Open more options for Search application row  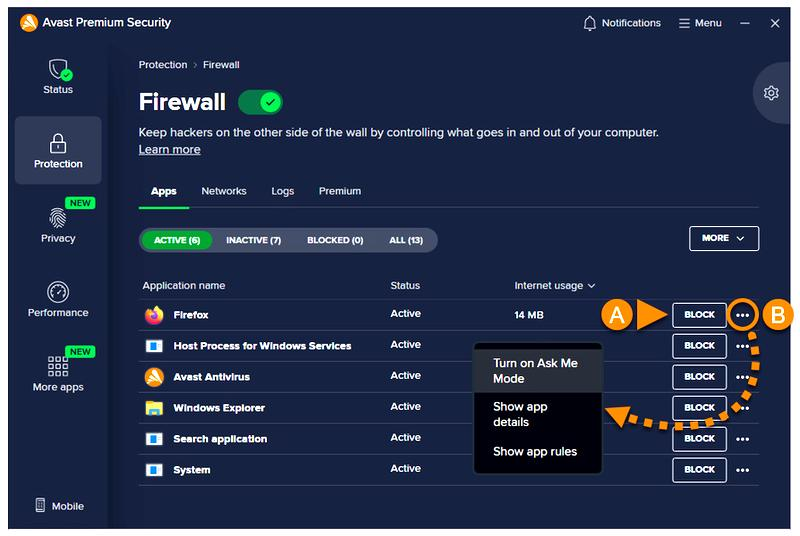(x=742, y=439)
